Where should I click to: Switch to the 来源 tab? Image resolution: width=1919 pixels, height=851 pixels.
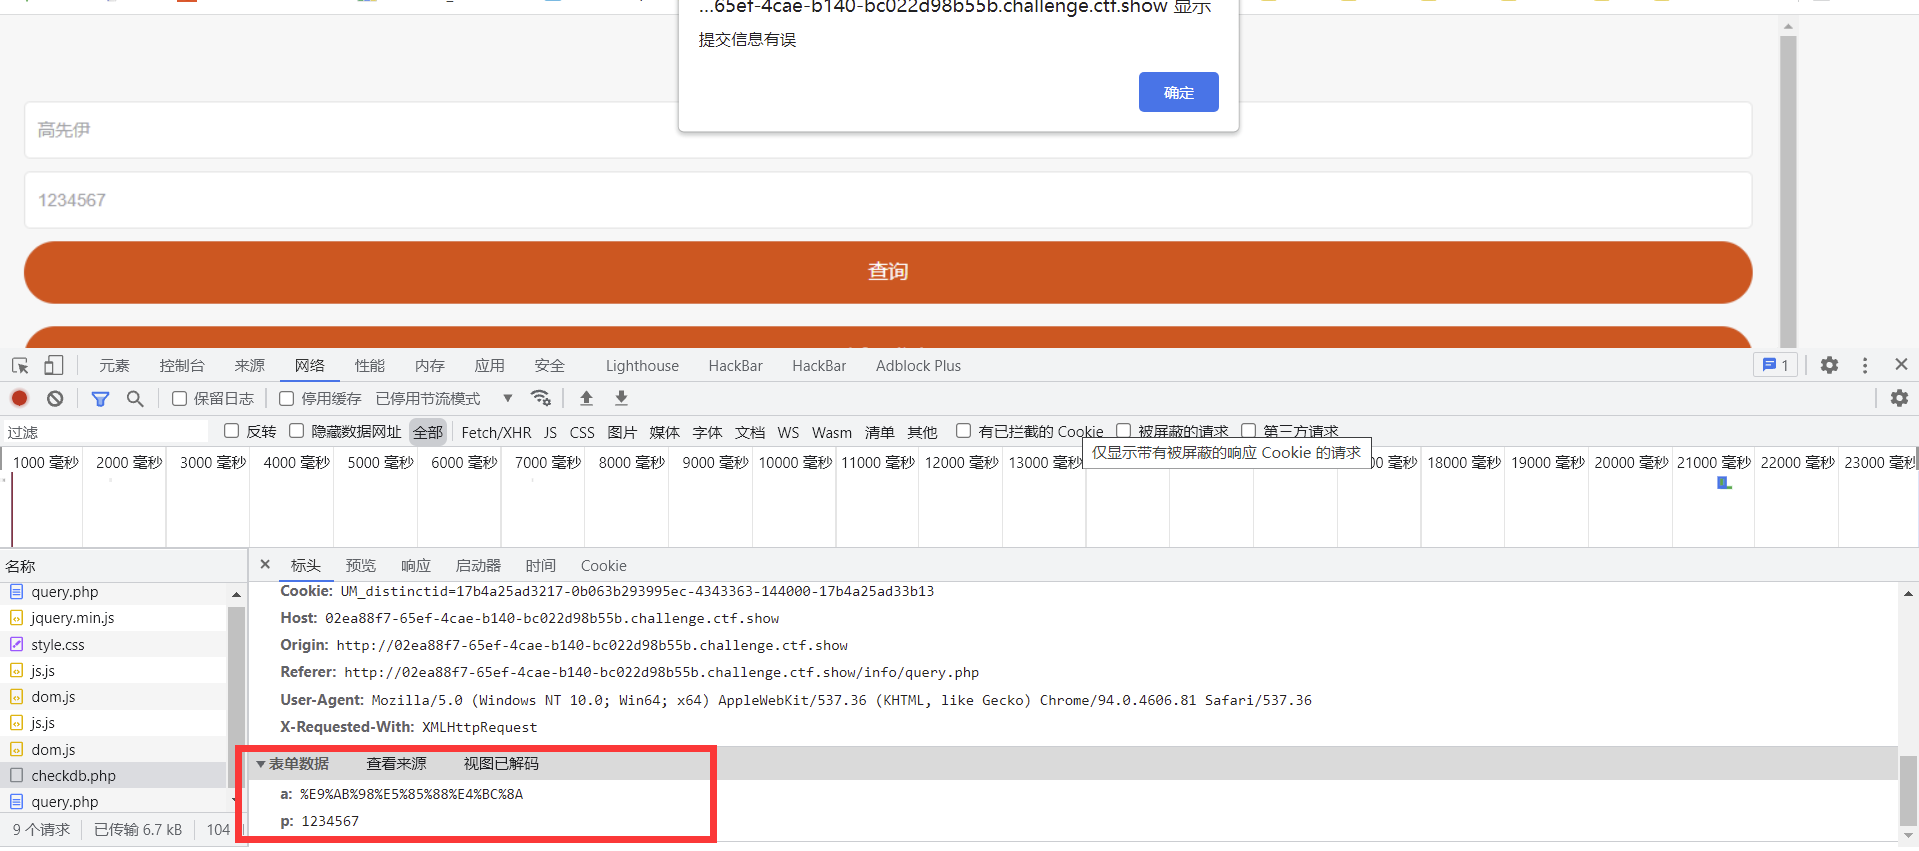tap(250, 366)
